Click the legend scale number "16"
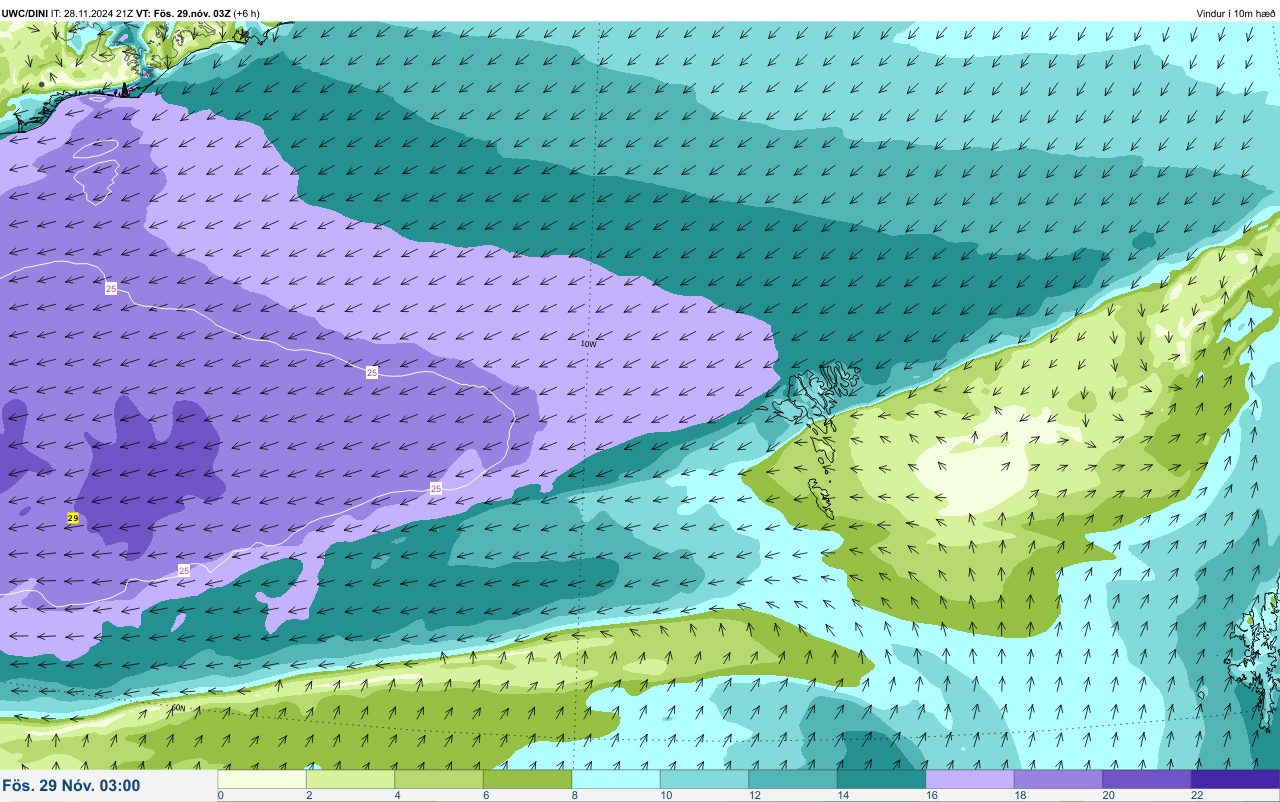Viewport: 1280px width, 802px height. pos(932,795)
